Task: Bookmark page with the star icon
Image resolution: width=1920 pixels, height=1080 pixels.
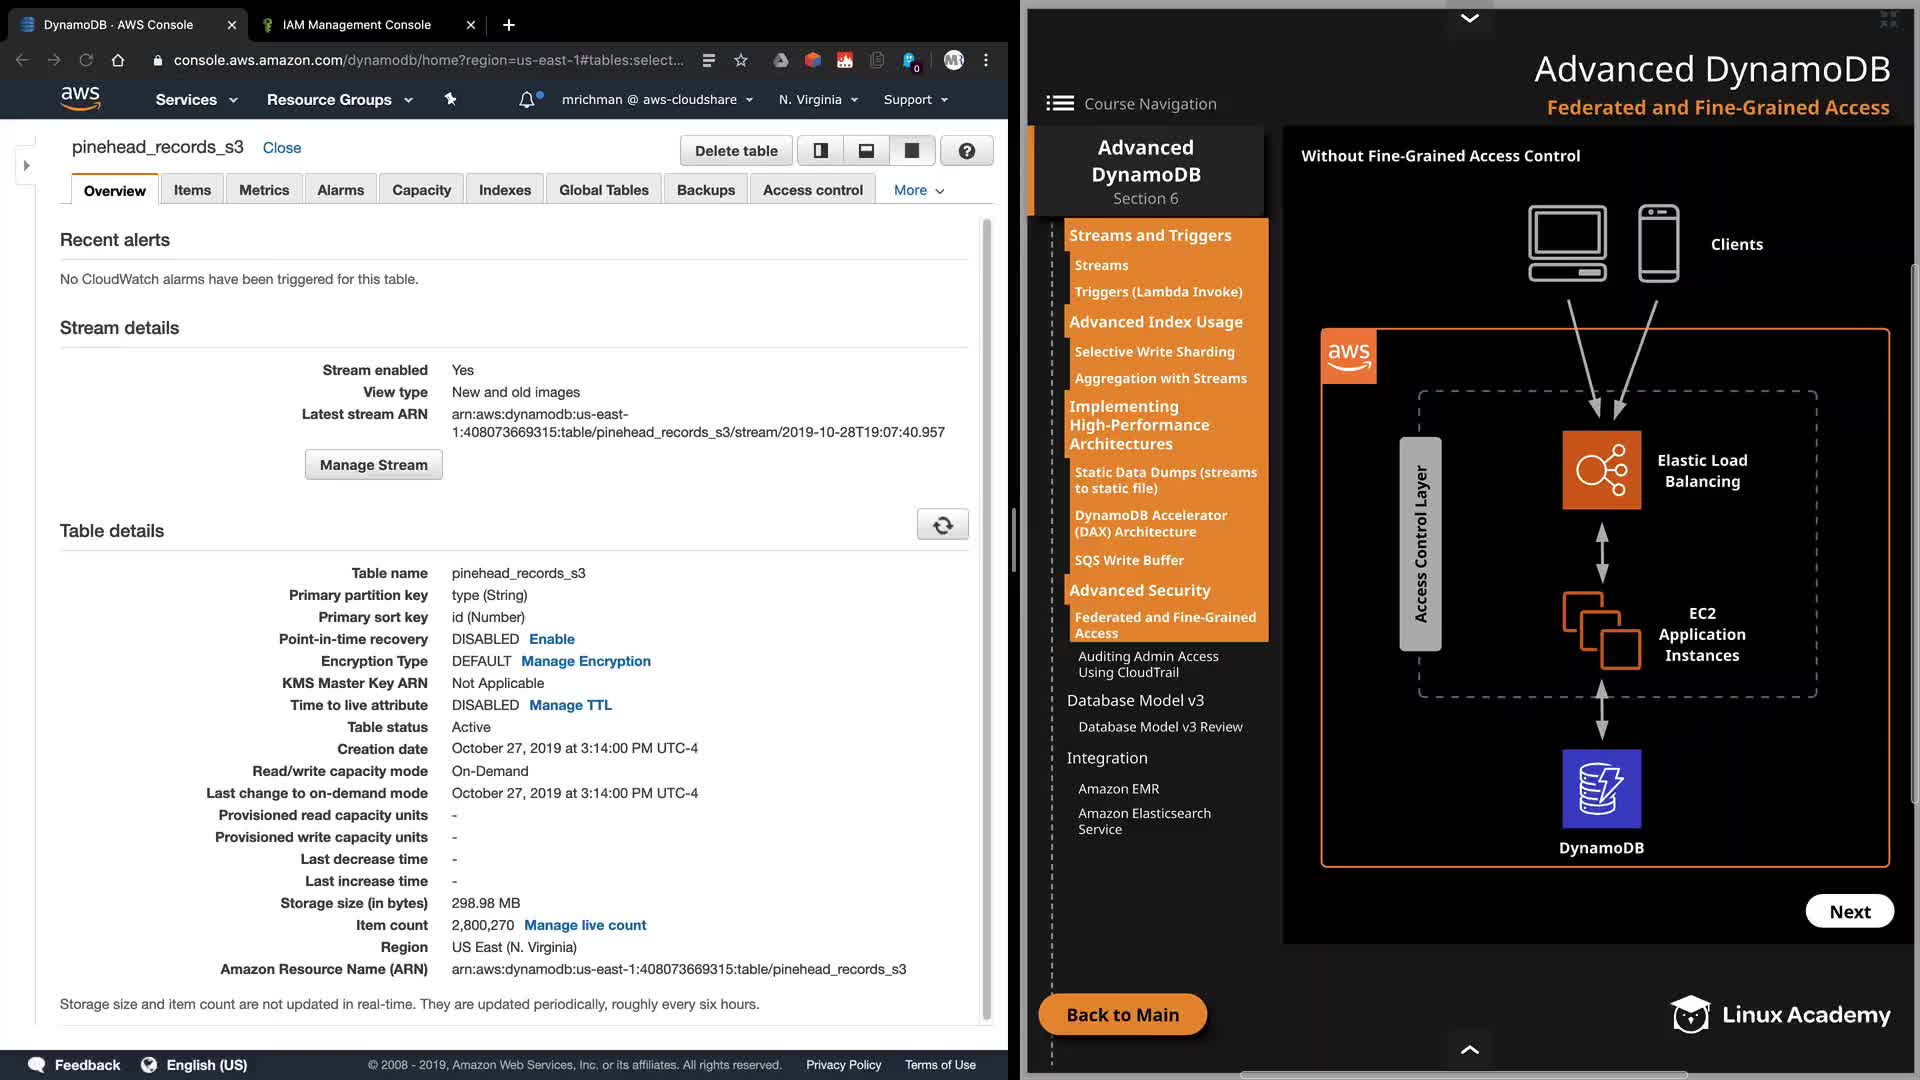Action: click(x=741, y=60)
